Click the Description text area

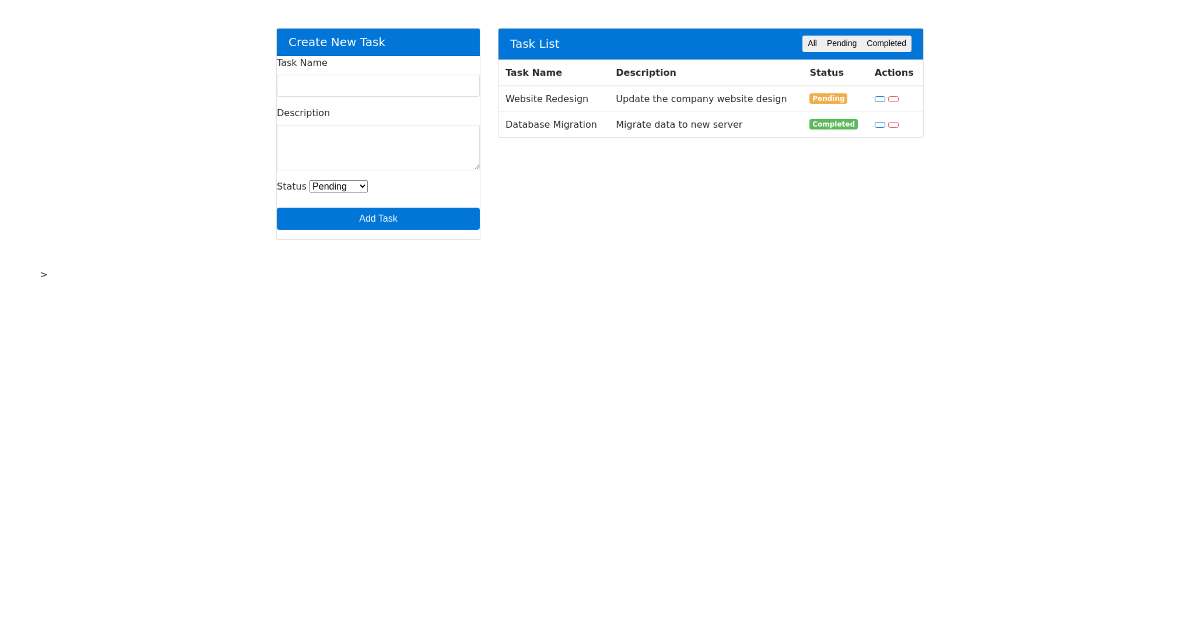(x=378, y=146)
